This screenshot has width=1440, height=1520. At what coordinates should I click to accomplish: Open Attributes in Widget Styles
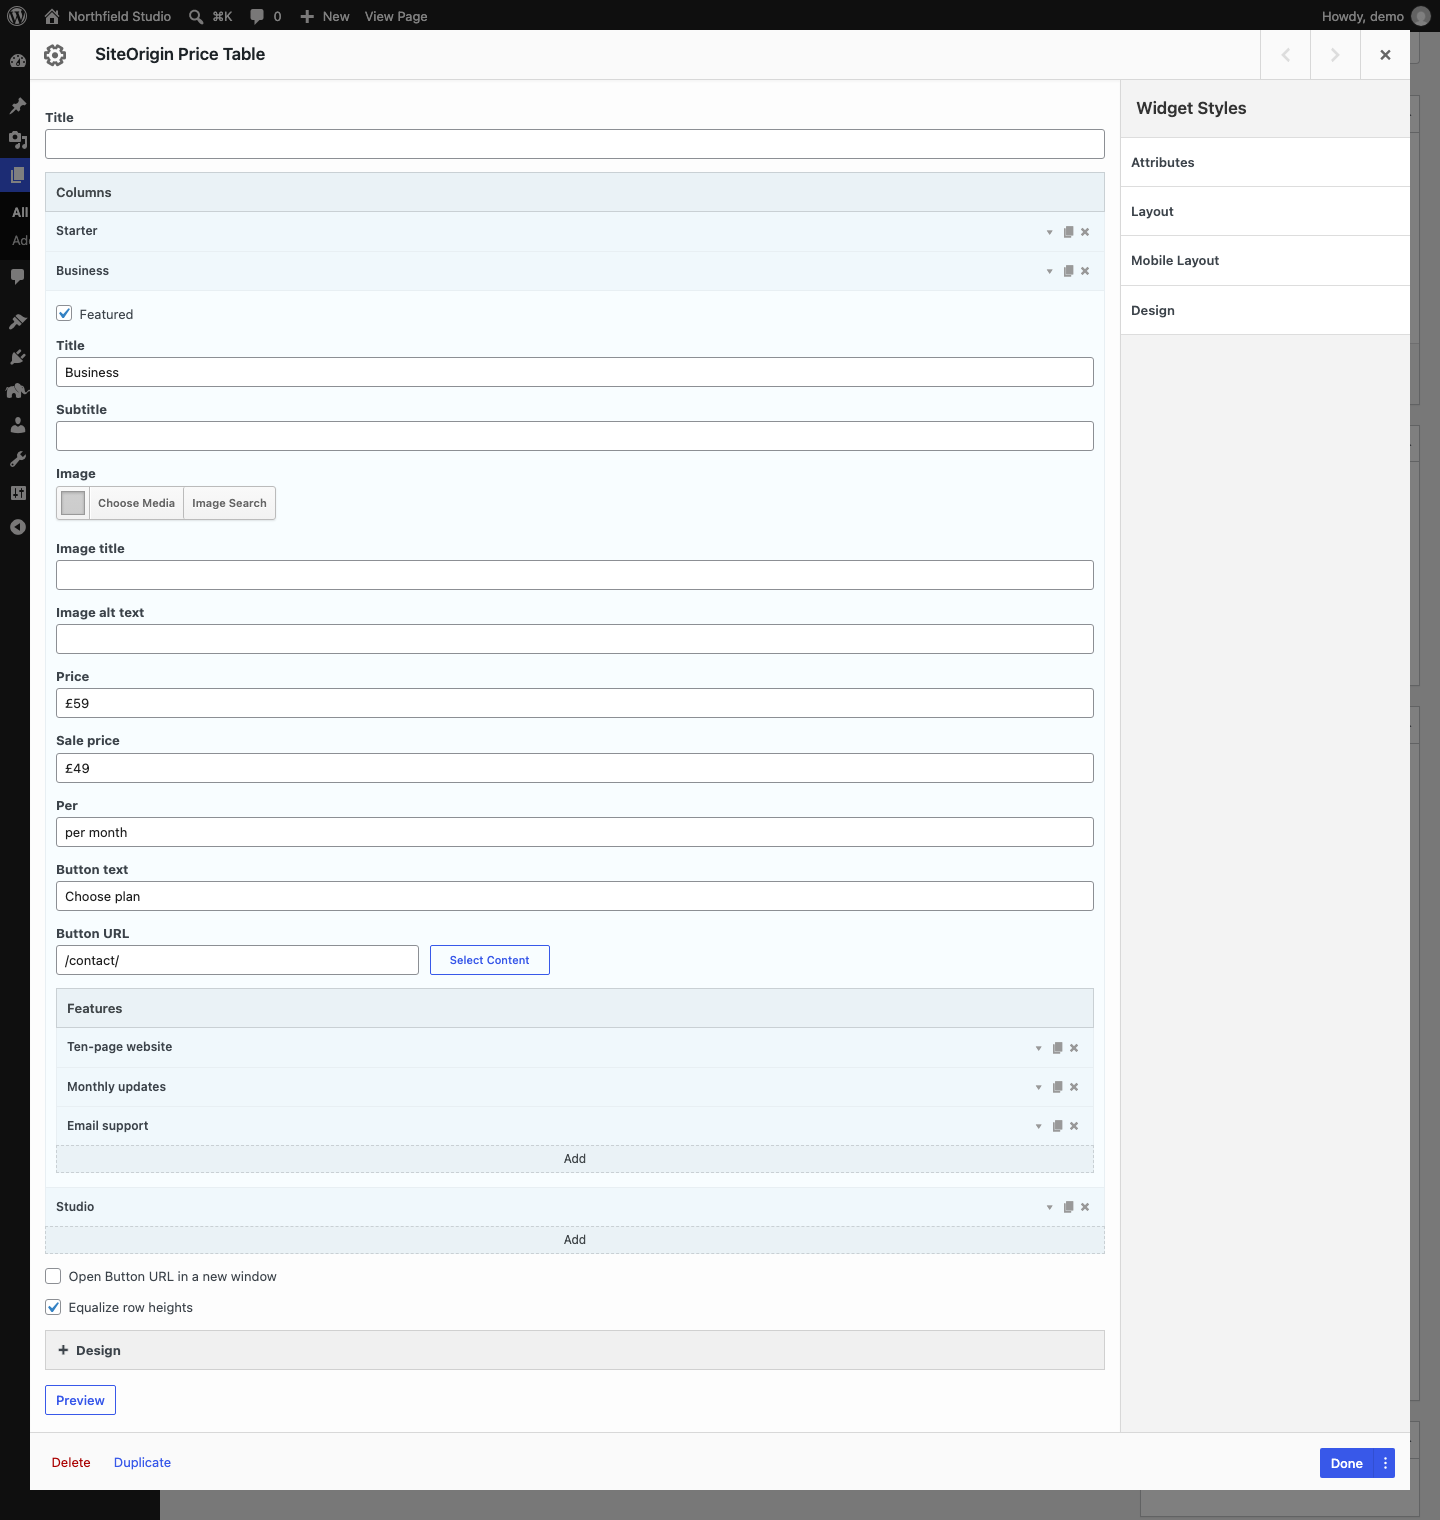click(1265, 162)
